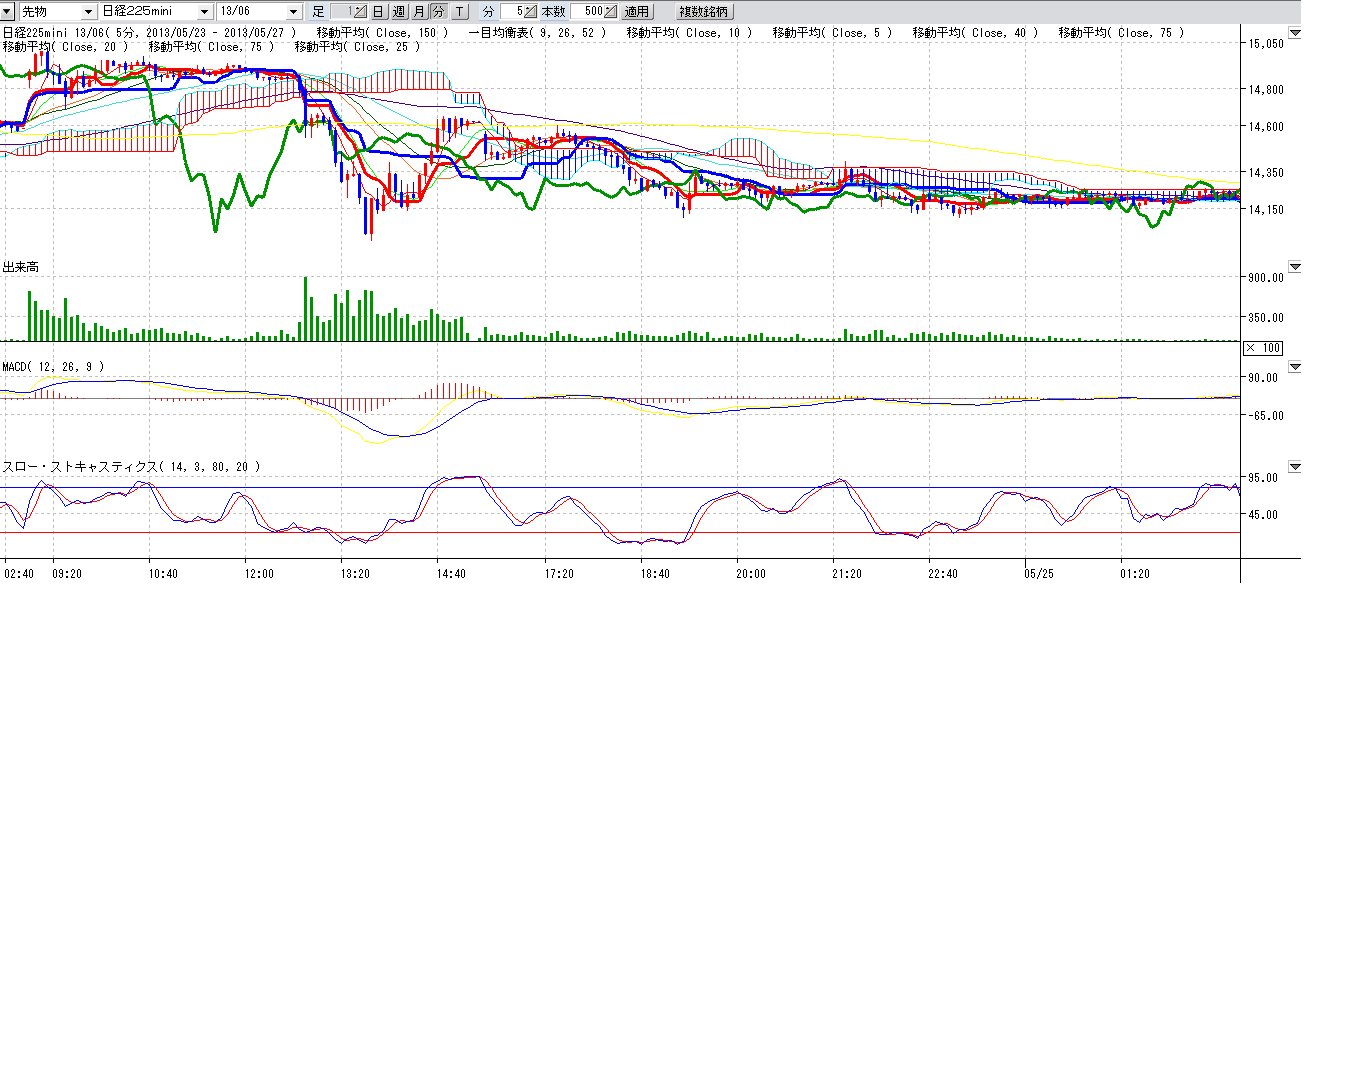Click the 05/25 date marker on time axis
Image resolution: width=1366 pixels, height=1070 pixels.
[1038, 574]
